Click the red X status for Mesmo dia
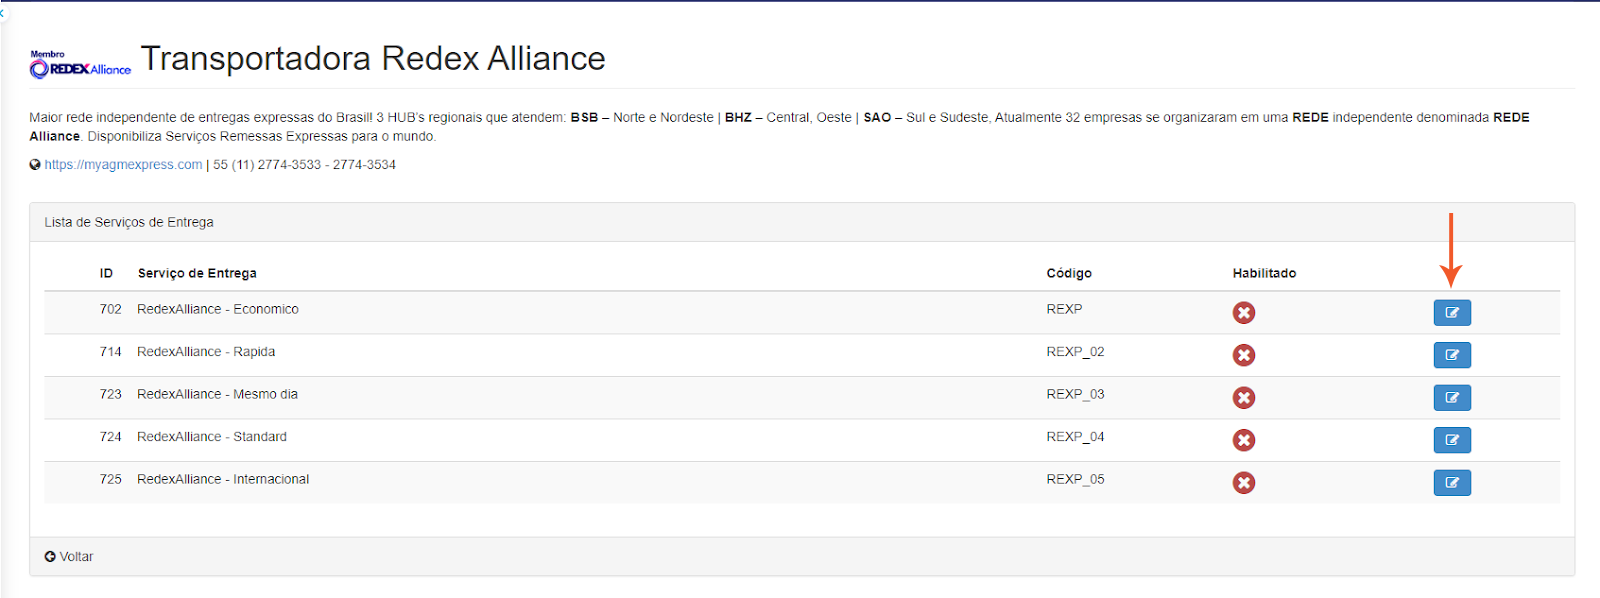 click(x=1243, y=398)
